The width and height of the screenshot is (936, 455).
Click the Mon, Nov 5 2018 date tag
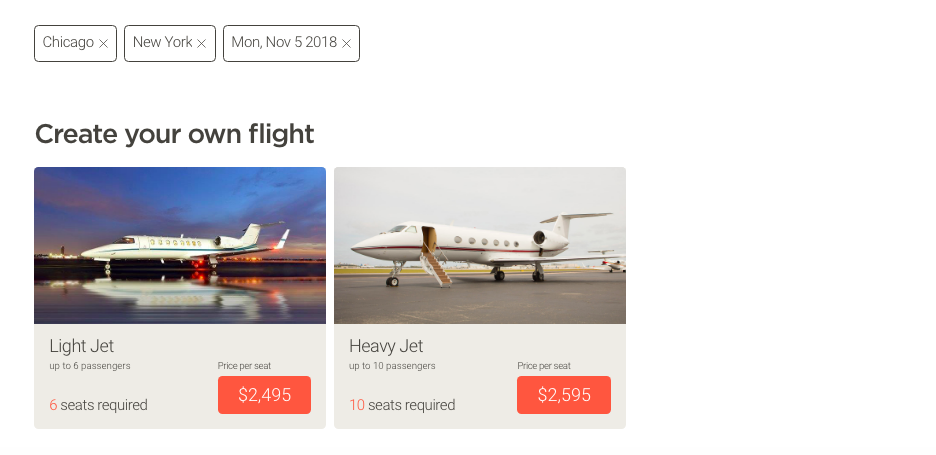[x=284, y=43]
